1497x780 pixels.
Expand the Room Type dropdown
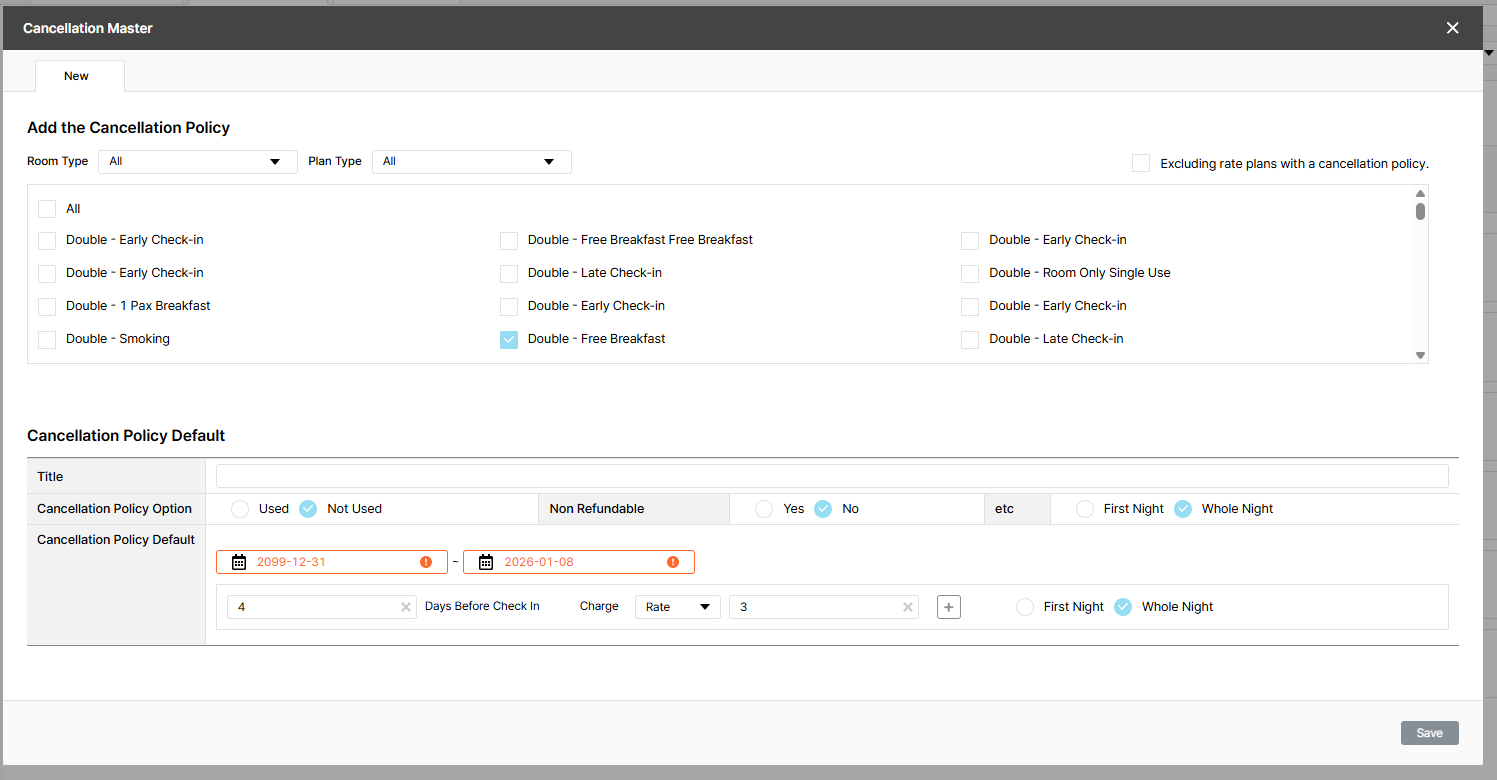point(198,162)
